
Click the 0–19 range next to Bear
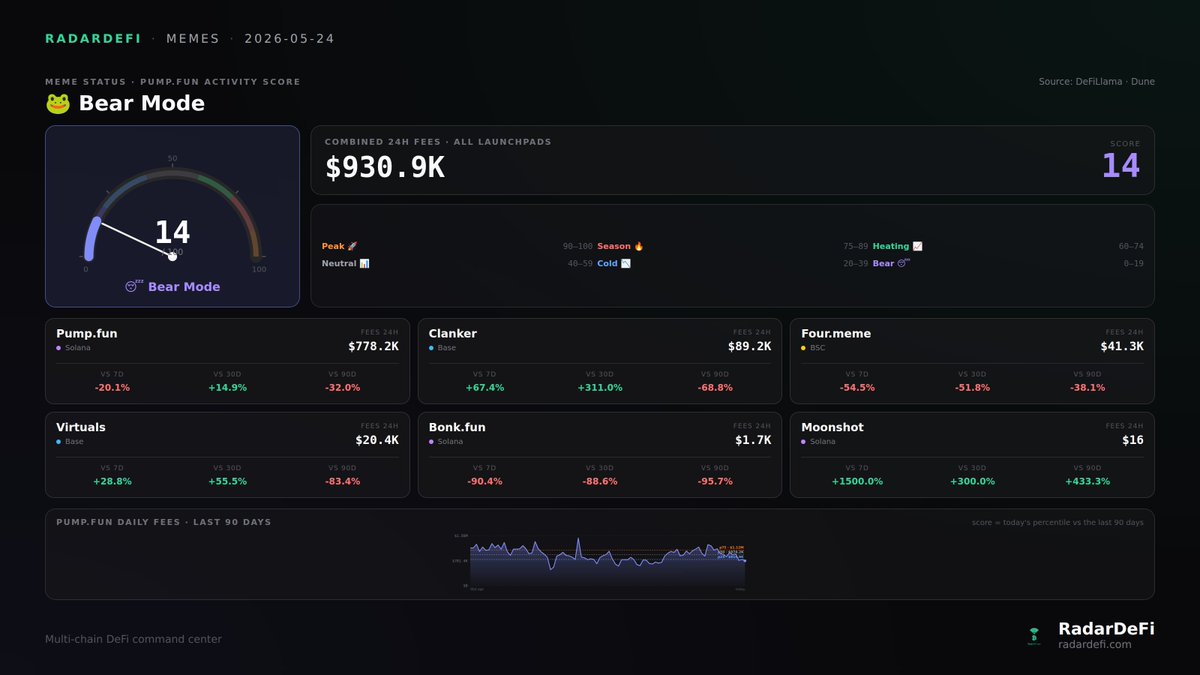[x=1133, y=264]
